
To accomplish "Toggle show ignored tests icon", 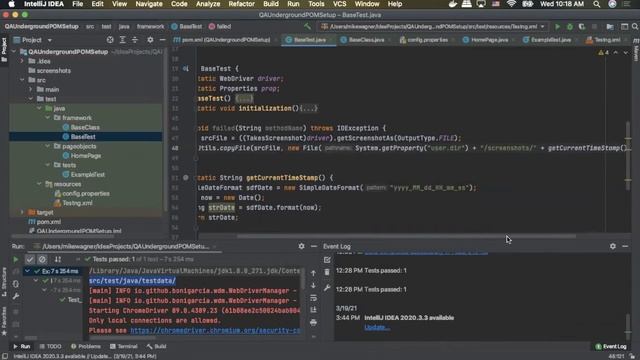I will 42,259.
